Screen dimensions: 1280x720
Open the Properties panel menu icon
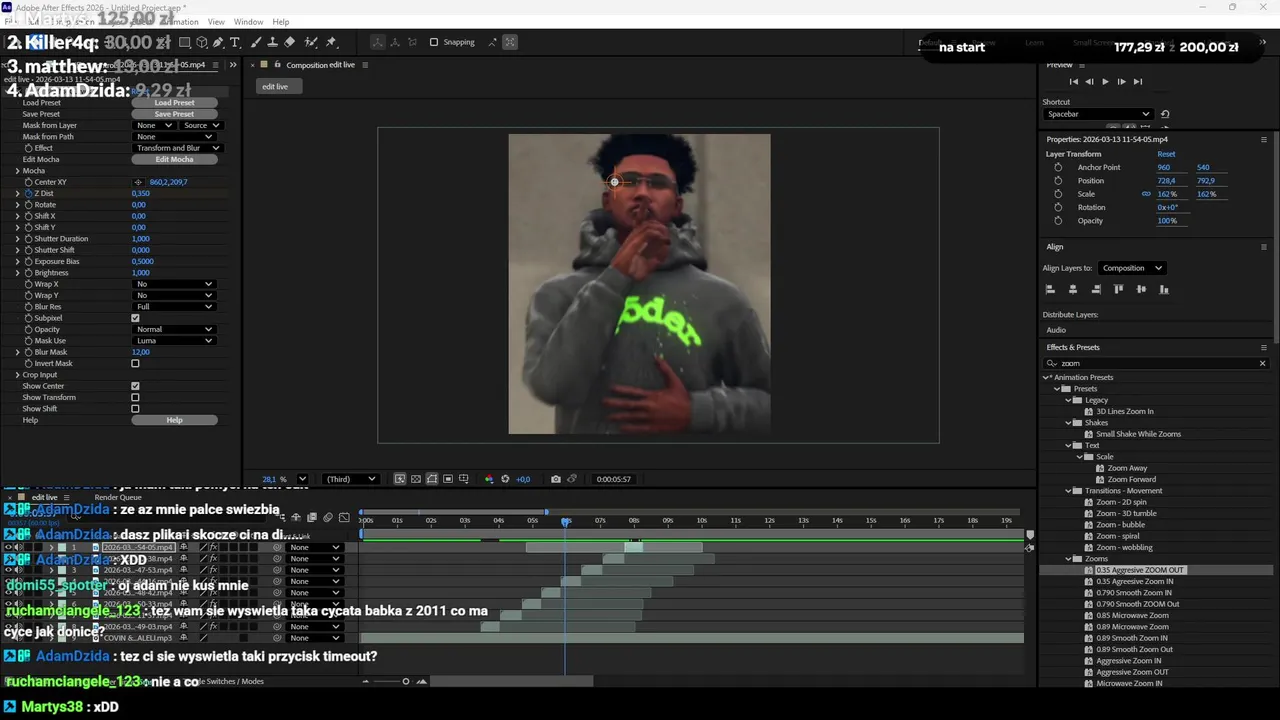(1264, 139)
